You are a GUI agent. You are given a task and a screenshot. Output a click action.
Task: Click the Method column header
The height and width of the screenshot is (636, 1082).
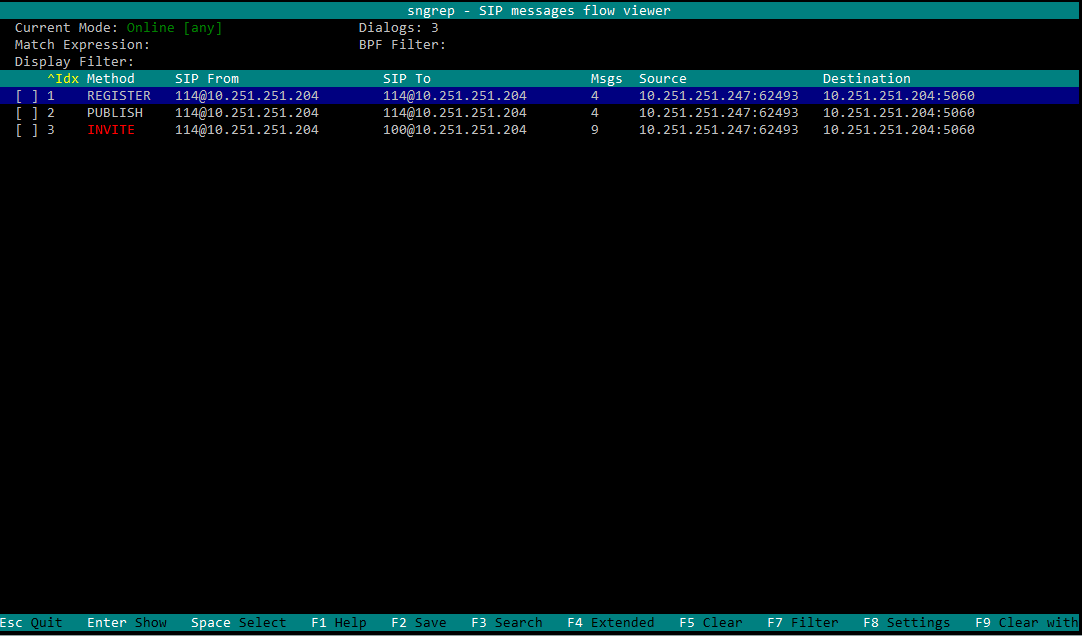click(110, 79)
